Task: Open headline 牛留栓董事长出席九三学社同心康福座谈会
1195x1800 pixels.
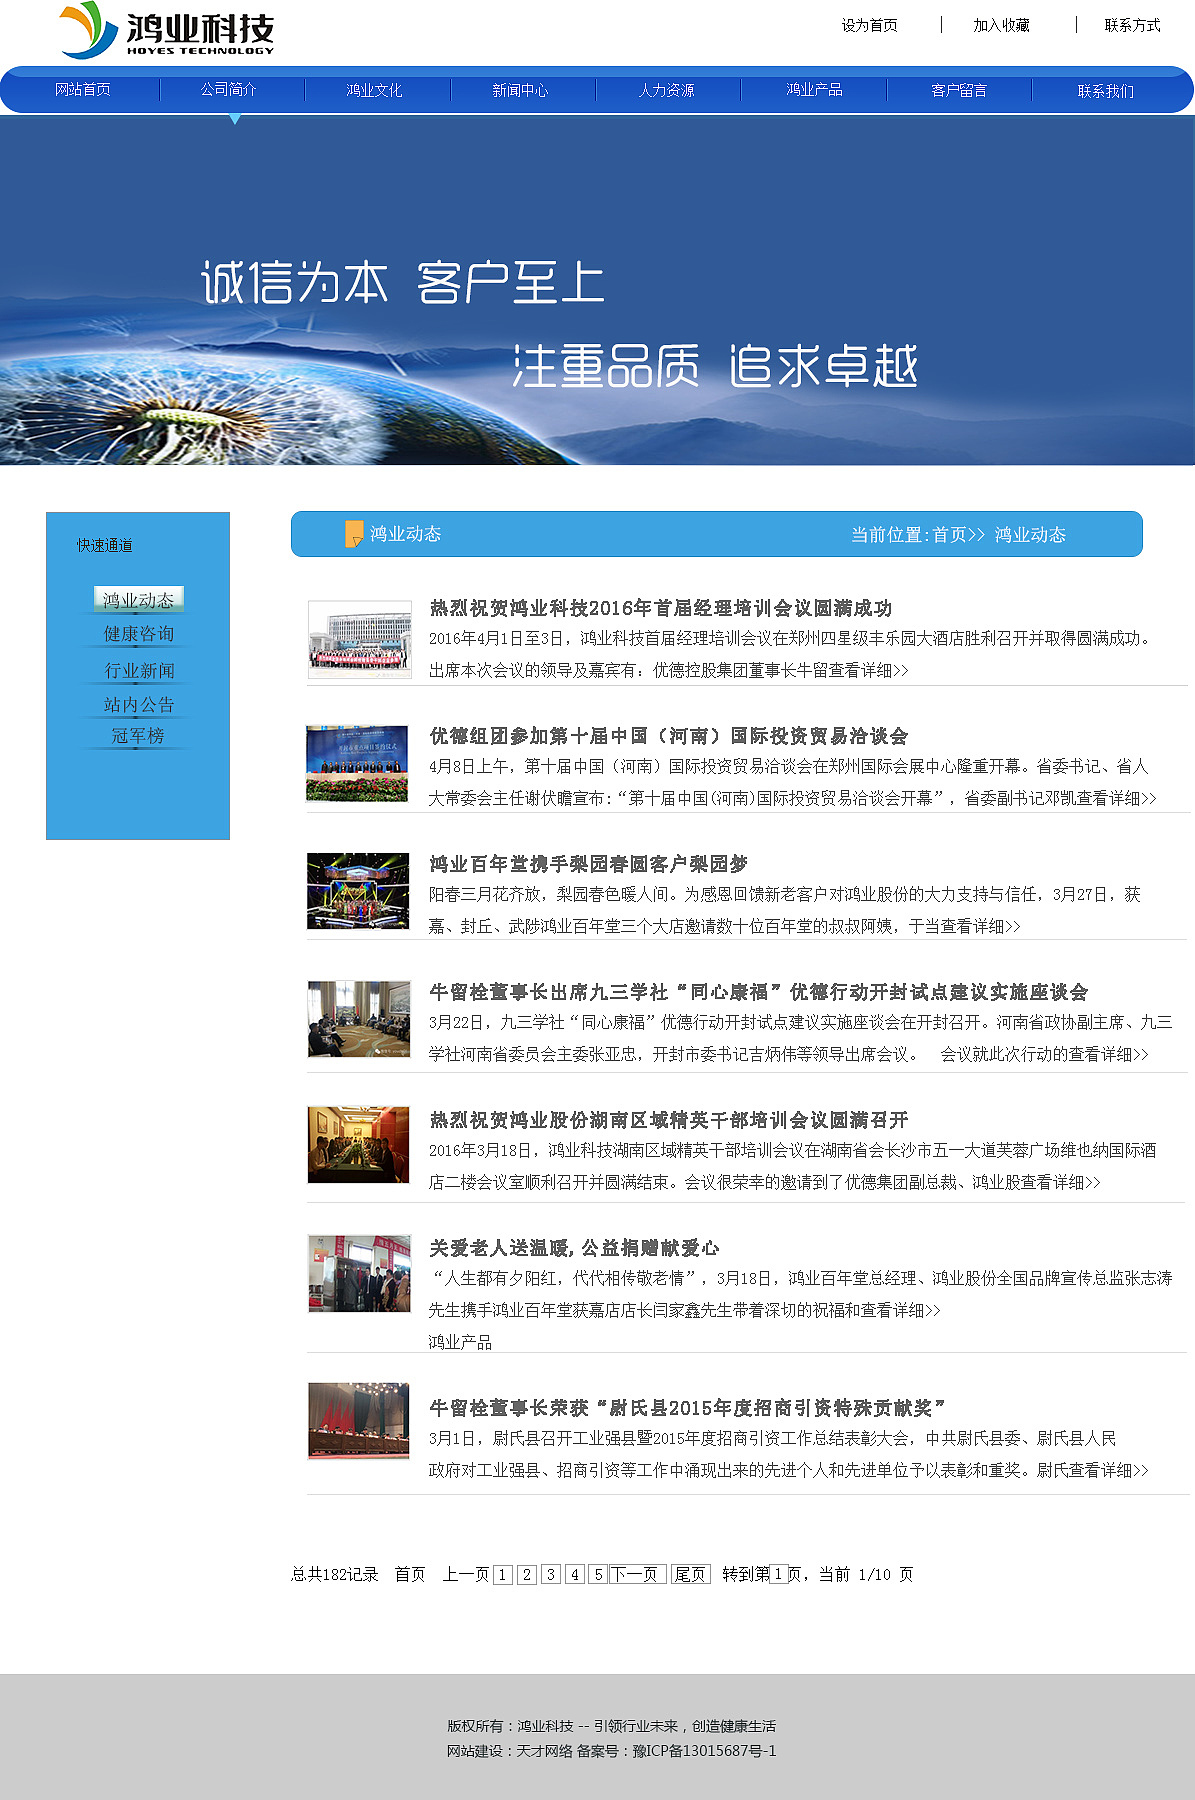Action: point(758,992)
